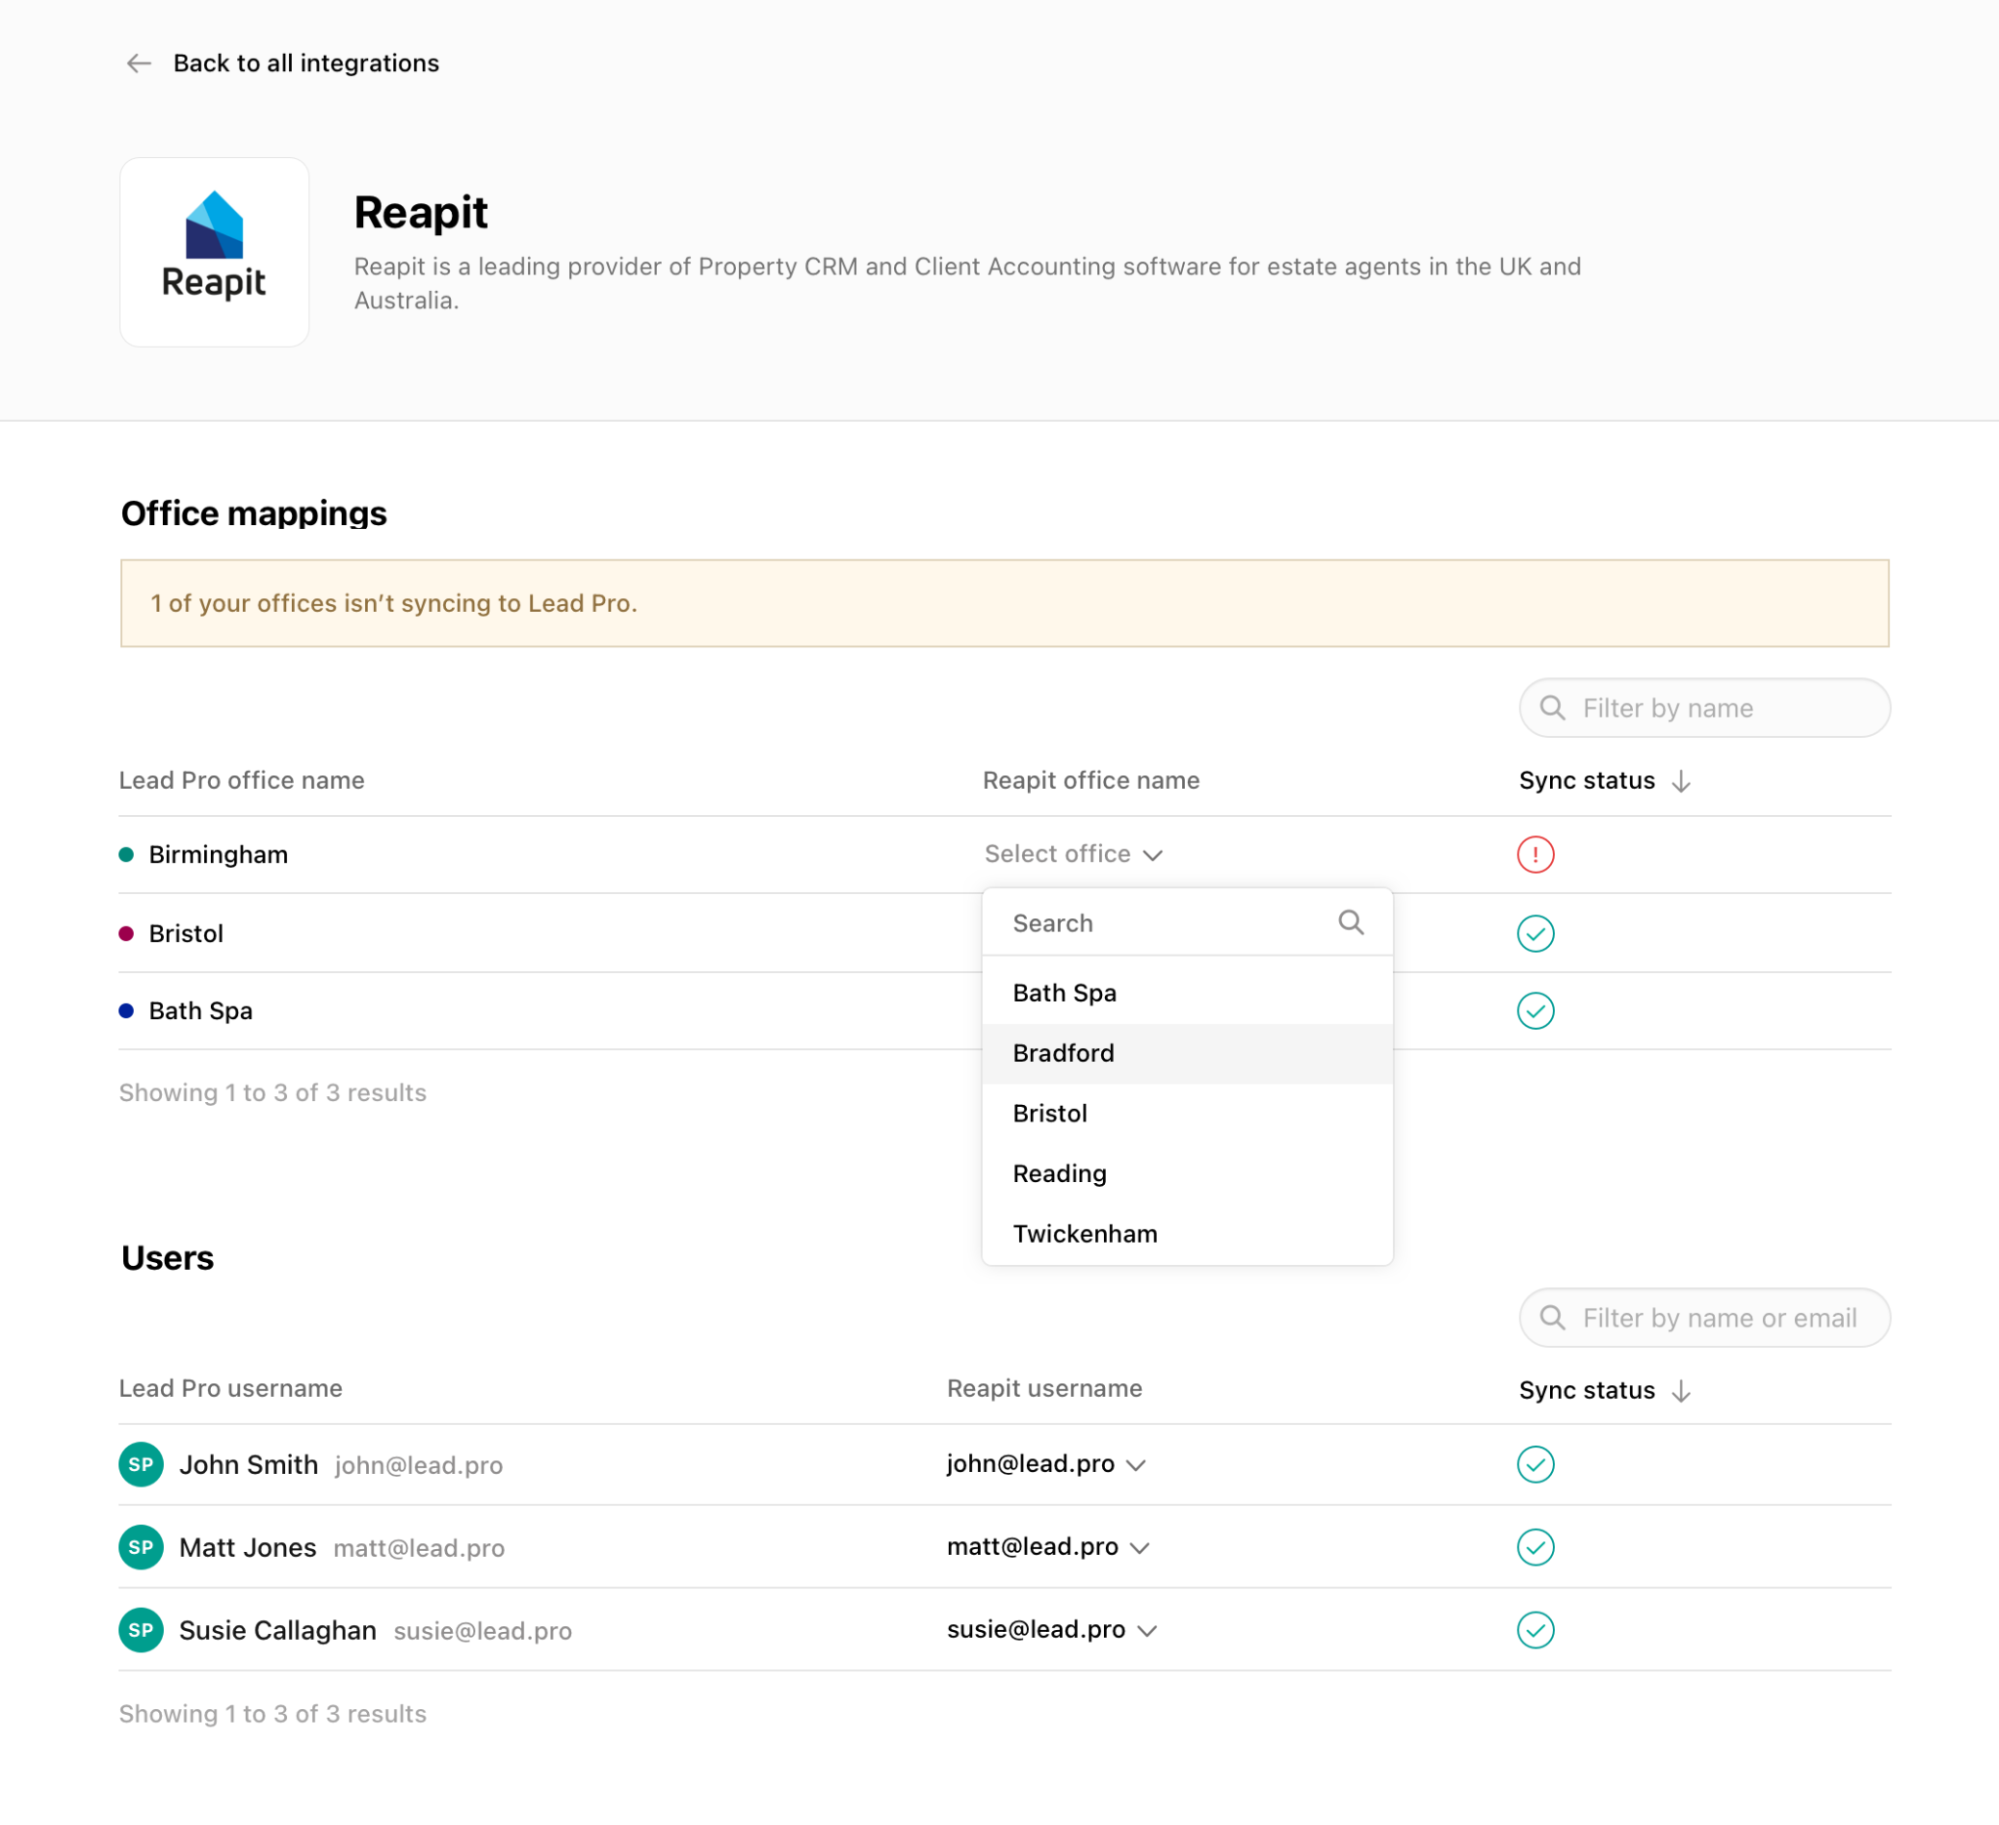
Task: Select Twickenham in the office dropdown
Action: pyautogui.click(x=1085, y=1234)
